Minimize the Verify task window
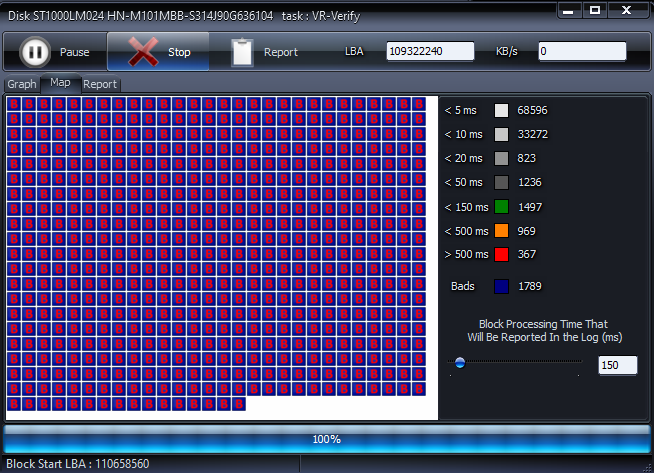 tap(568, 10)
